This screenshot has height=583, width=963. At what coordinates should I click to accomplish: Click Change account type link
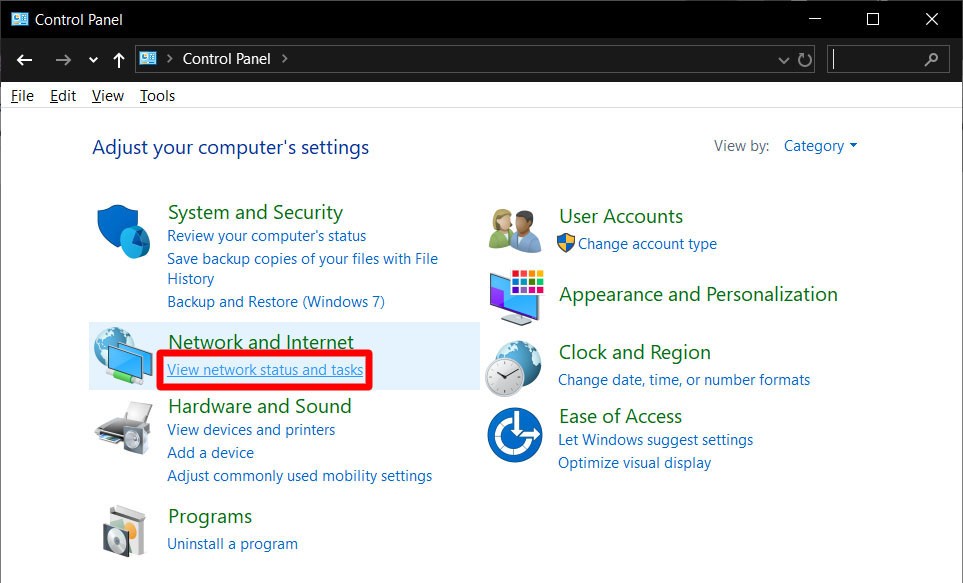647,244
